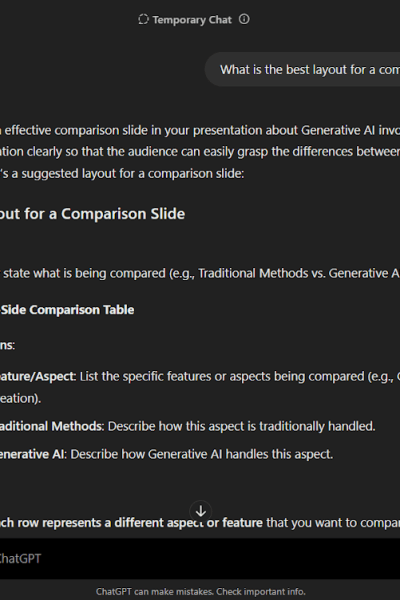Click the dashed-circle Temporary Chat icon
The height and width of the screenshot is (600, 400).
click(143, 20)
